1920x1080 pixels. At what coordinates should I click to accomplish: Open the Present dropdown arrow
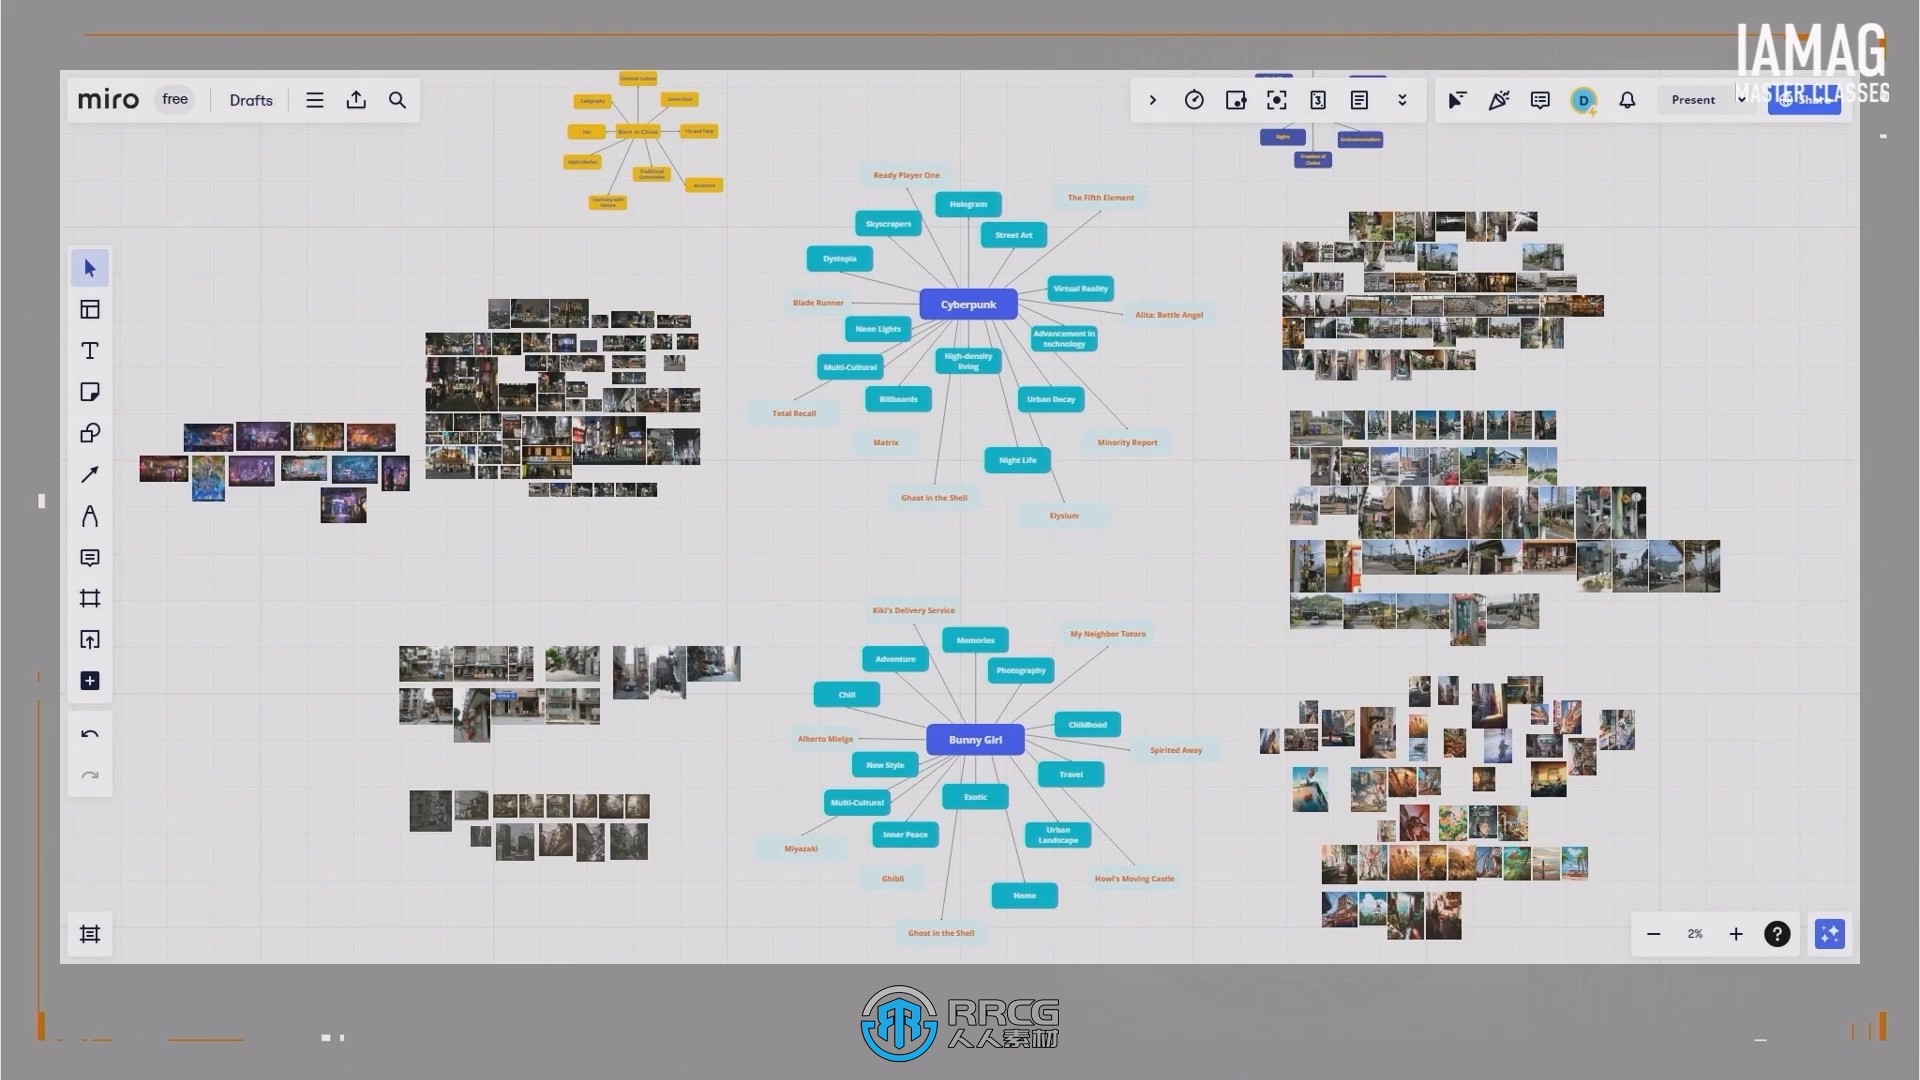pyautogui.click(x=1741, y=100)
